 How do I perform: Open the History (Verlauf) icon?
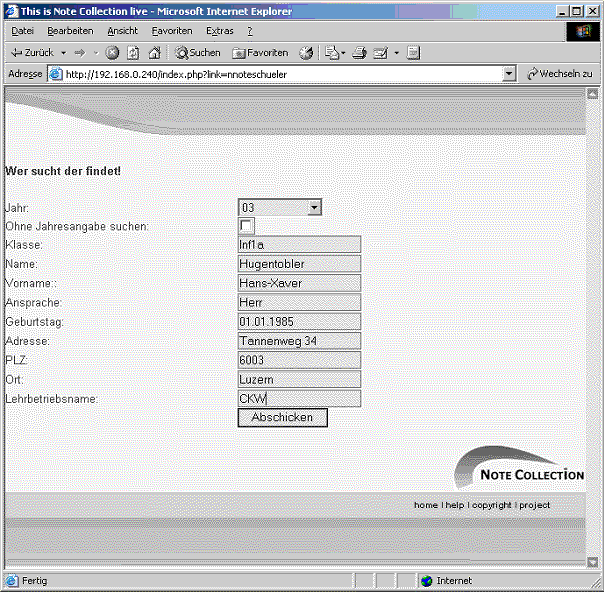pyautogui.click(x=306, y=53)
